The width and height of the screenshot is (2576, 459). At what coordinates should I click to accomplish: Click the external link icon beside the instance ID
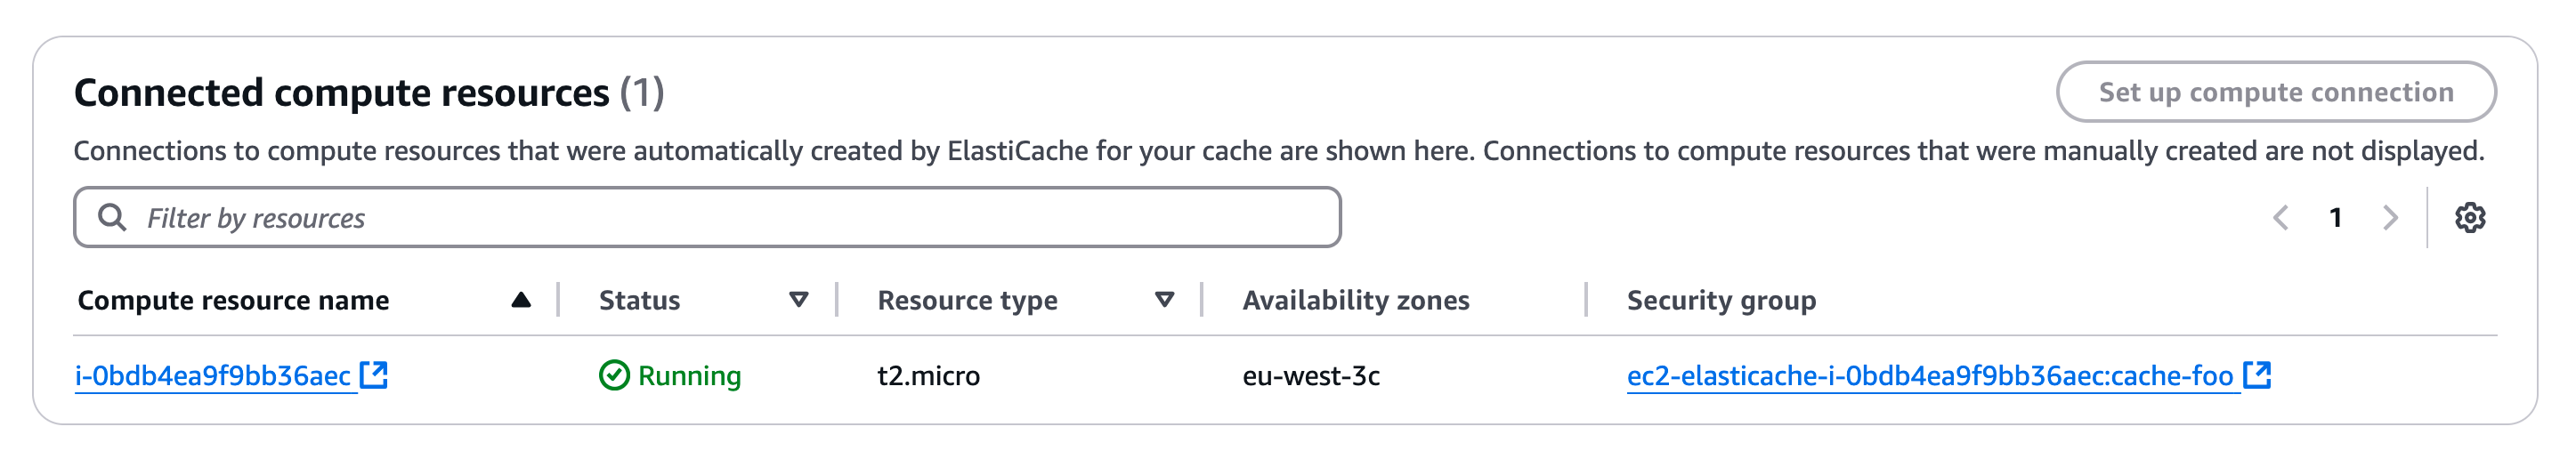click(374, 375)
